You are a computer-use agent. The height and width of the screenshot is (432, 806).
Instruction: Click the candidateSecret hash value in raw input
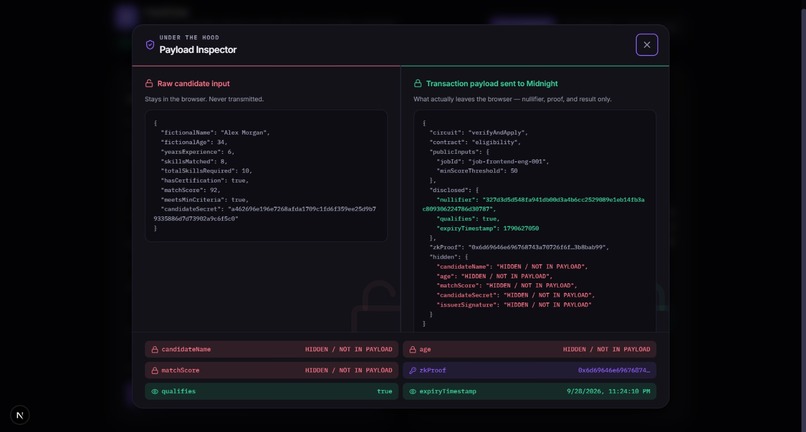click(265, 214)
